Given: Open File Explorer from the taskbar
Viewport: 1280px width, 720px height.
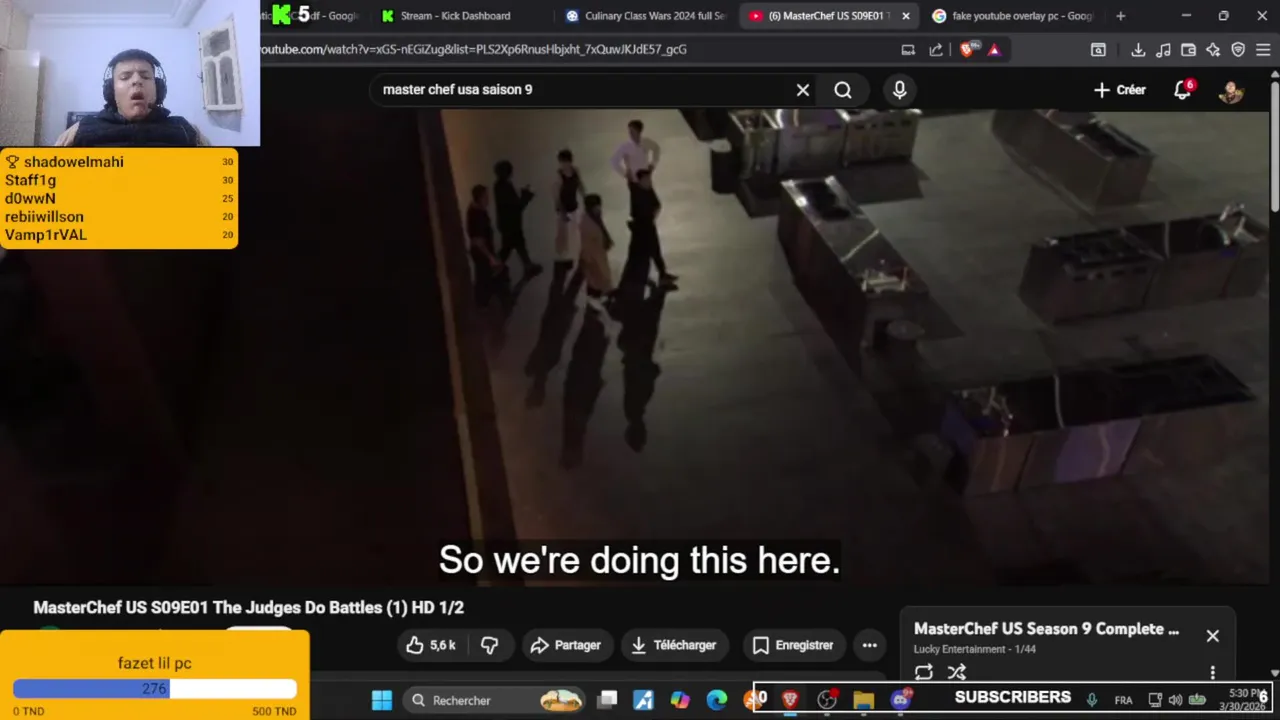Looking at the screenshot, I should pyautogui.click(x=863, y=700).
